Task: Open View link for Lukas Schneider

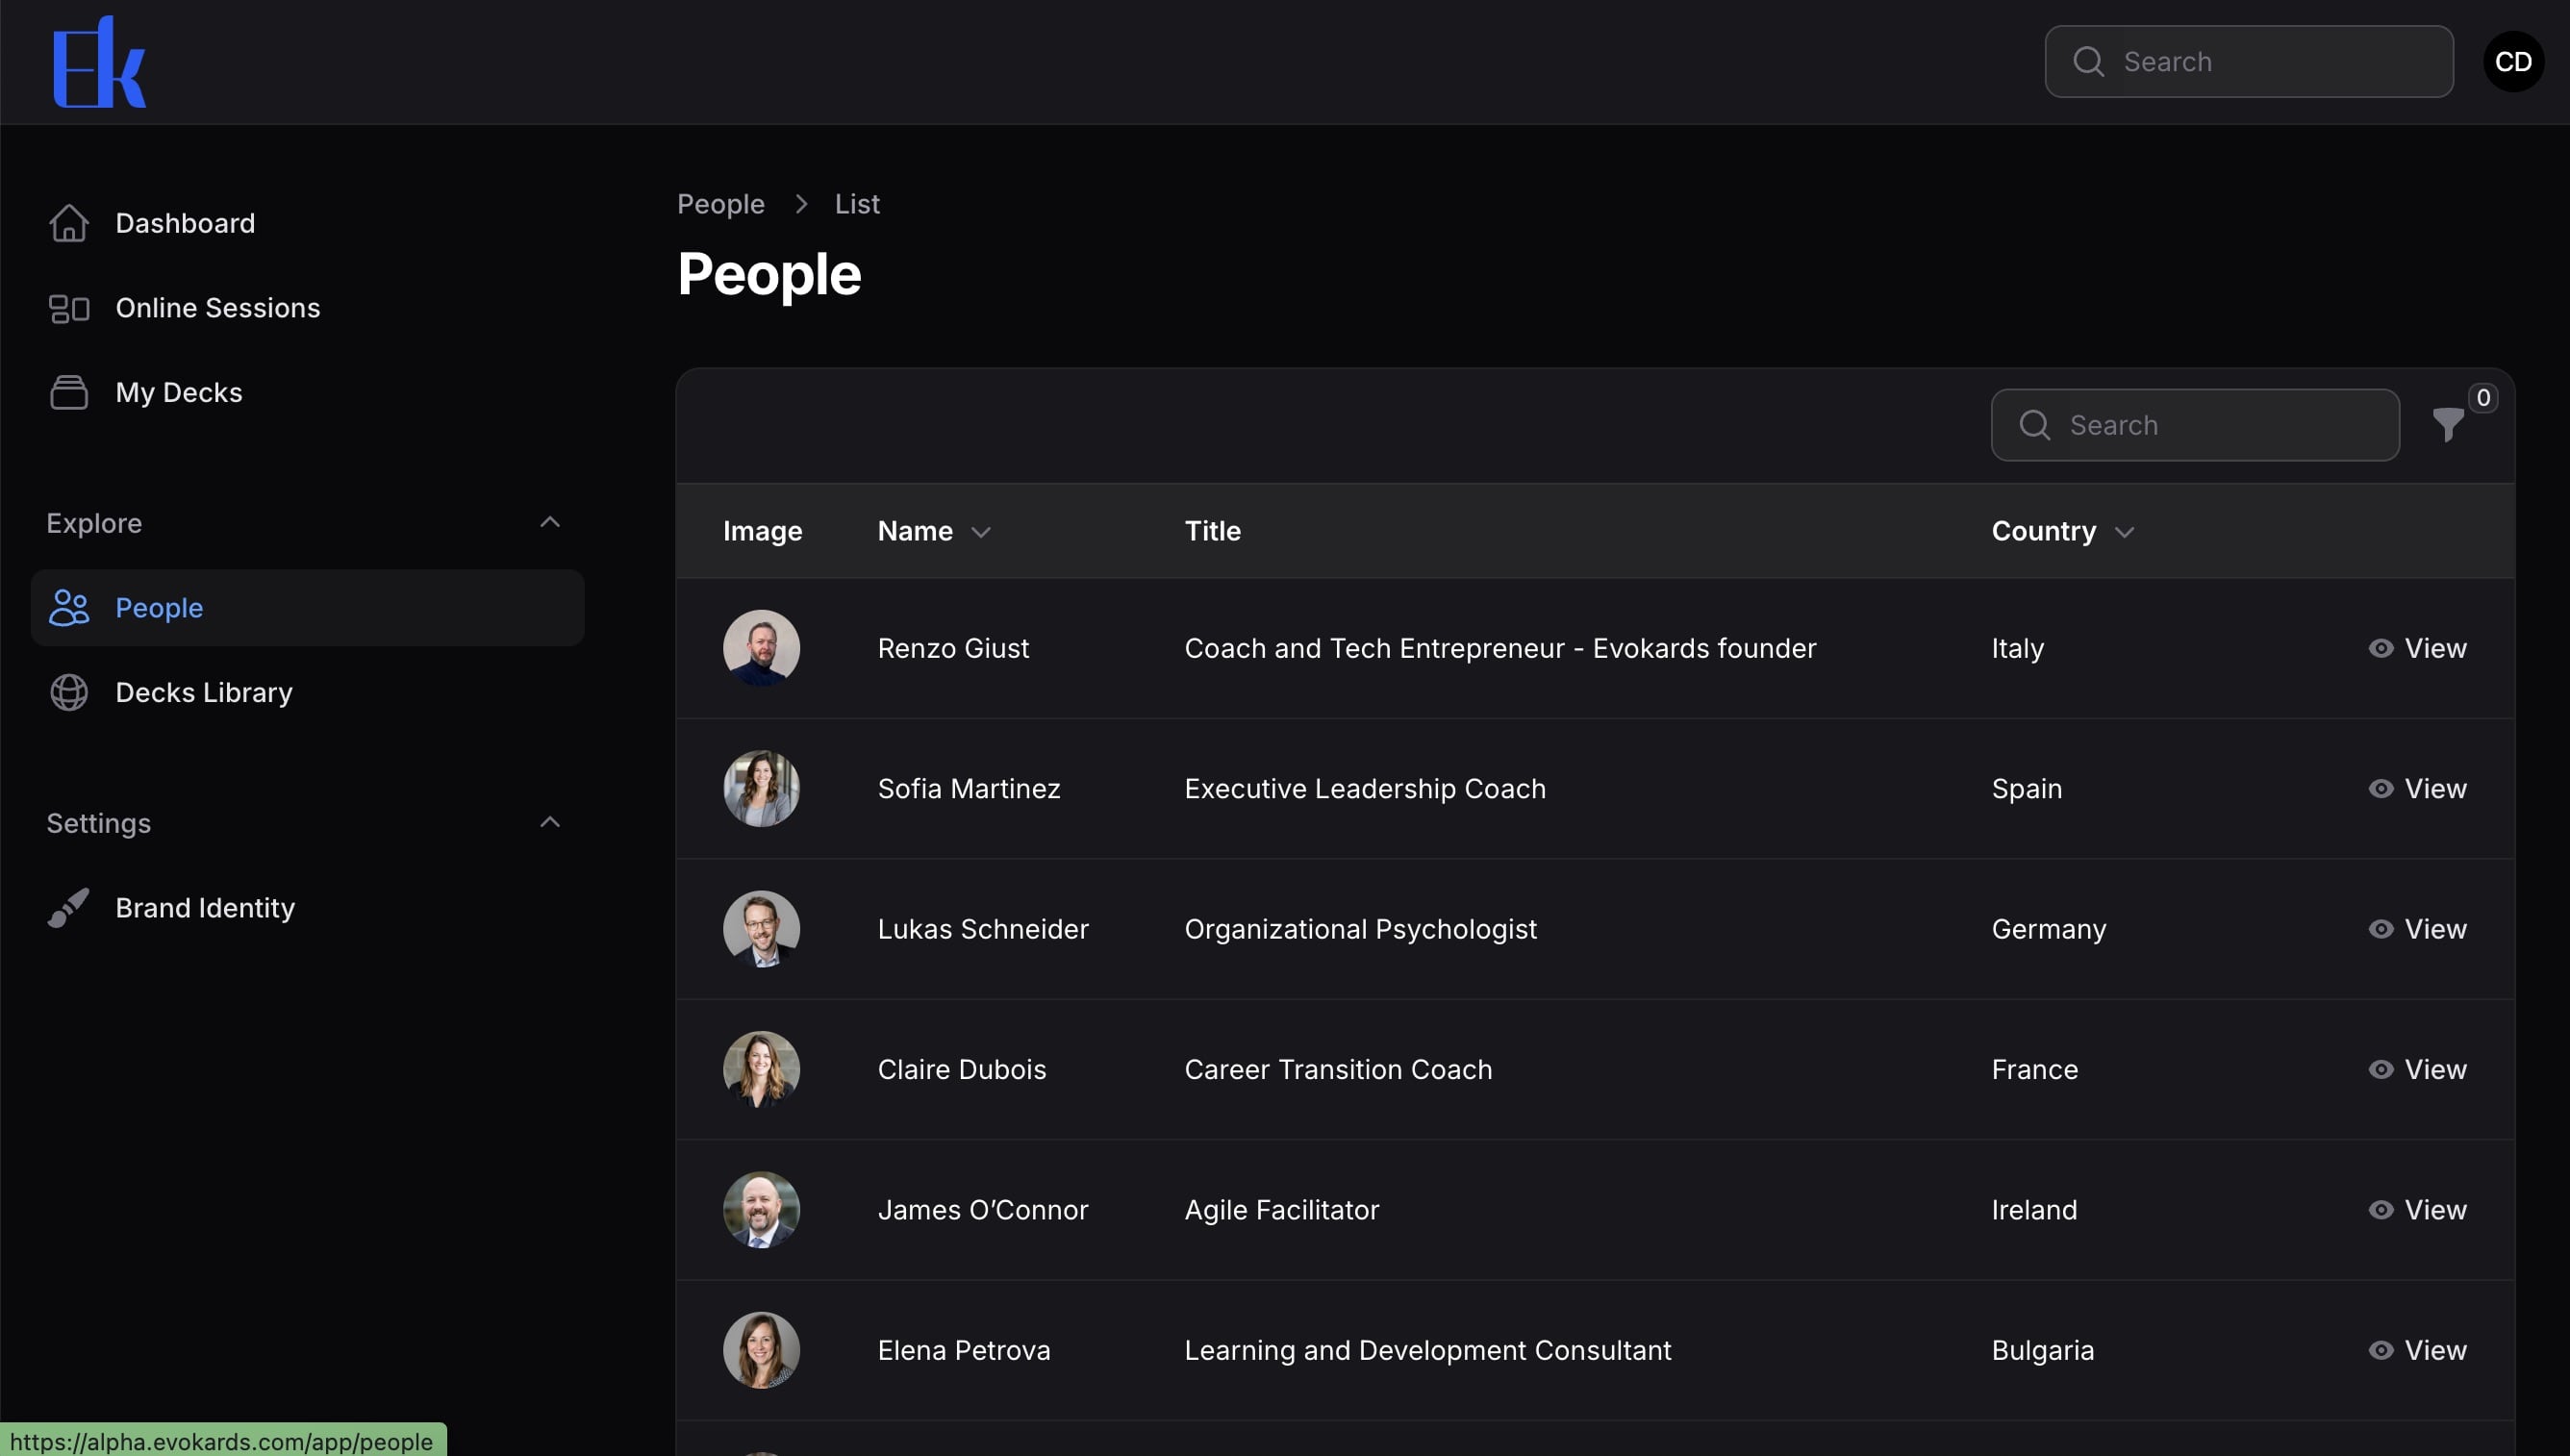Action: coord(2417,929)
